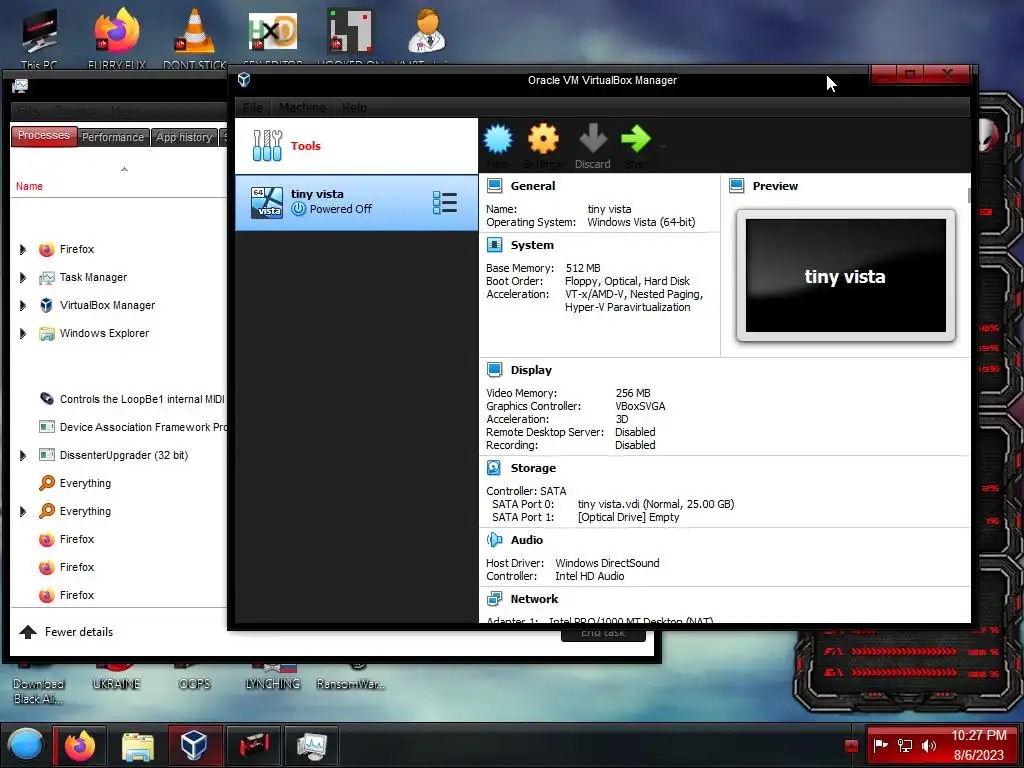This screenshot has width=1024, height=768.
Task: Click the Task Manager title bar icon
Action: [x=20, y=86]
